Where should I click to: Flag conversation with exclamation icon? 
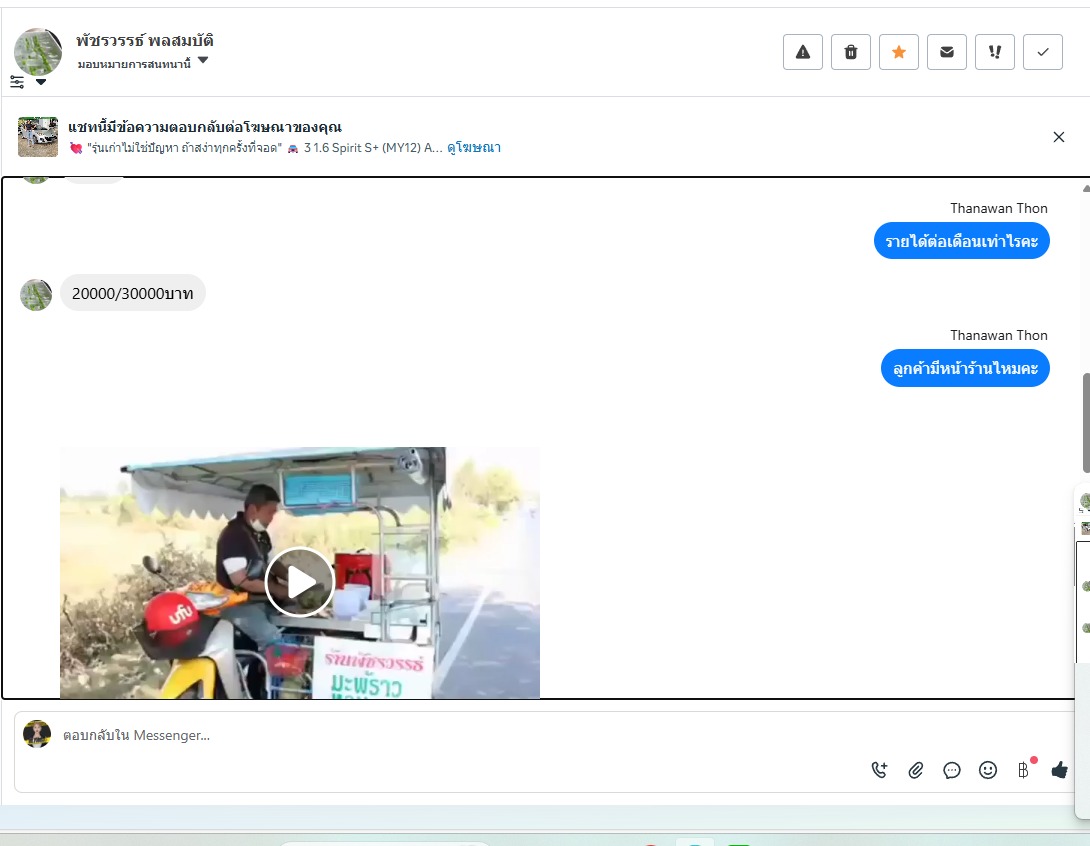995,52
